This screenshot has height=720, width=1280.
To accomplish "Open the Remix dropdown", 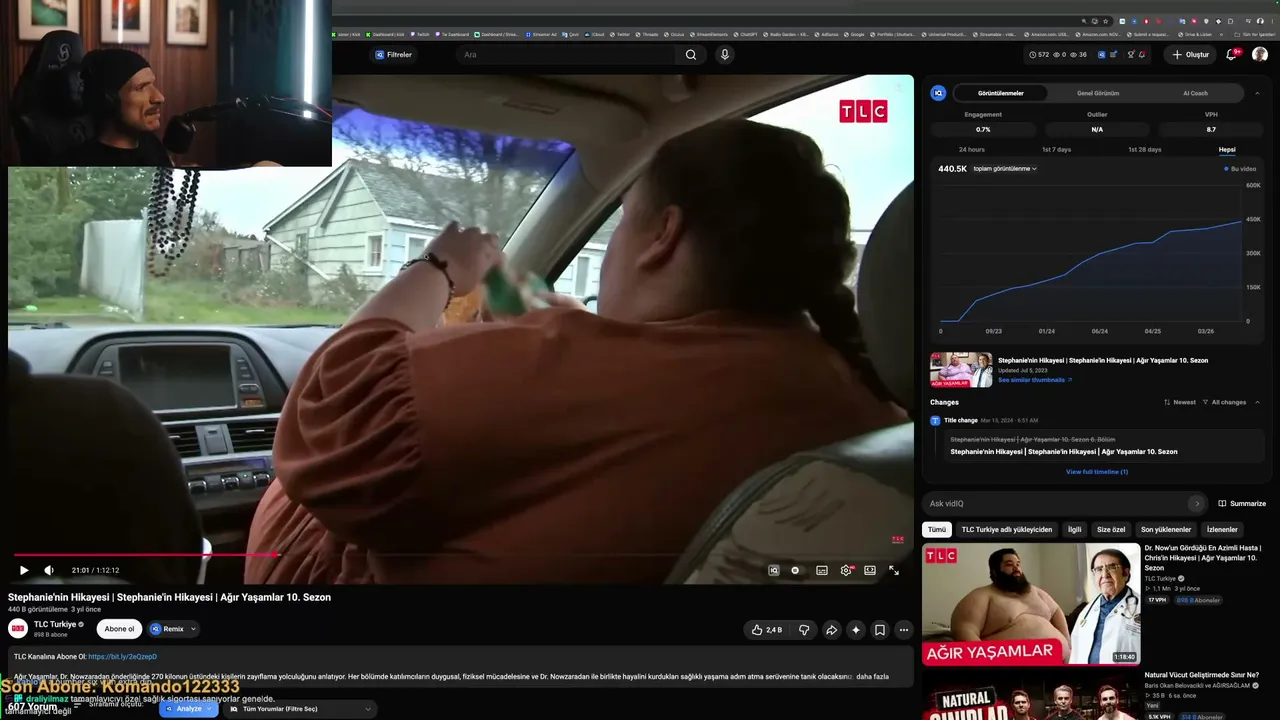I will (173, 629).
